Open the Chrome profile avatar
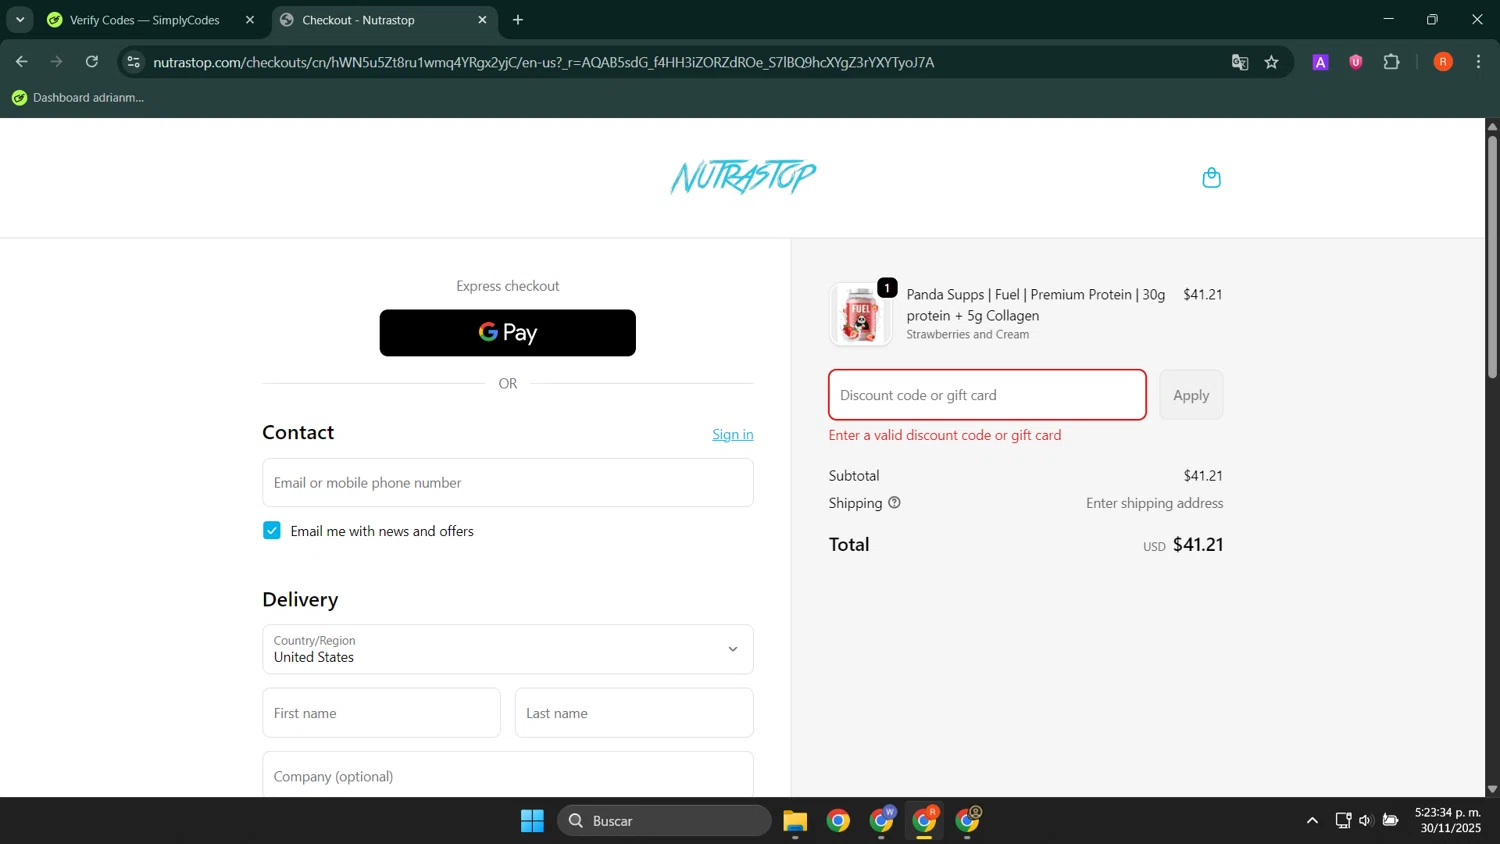This screenshot has height=844, width=1500. tap(1443, 62)
